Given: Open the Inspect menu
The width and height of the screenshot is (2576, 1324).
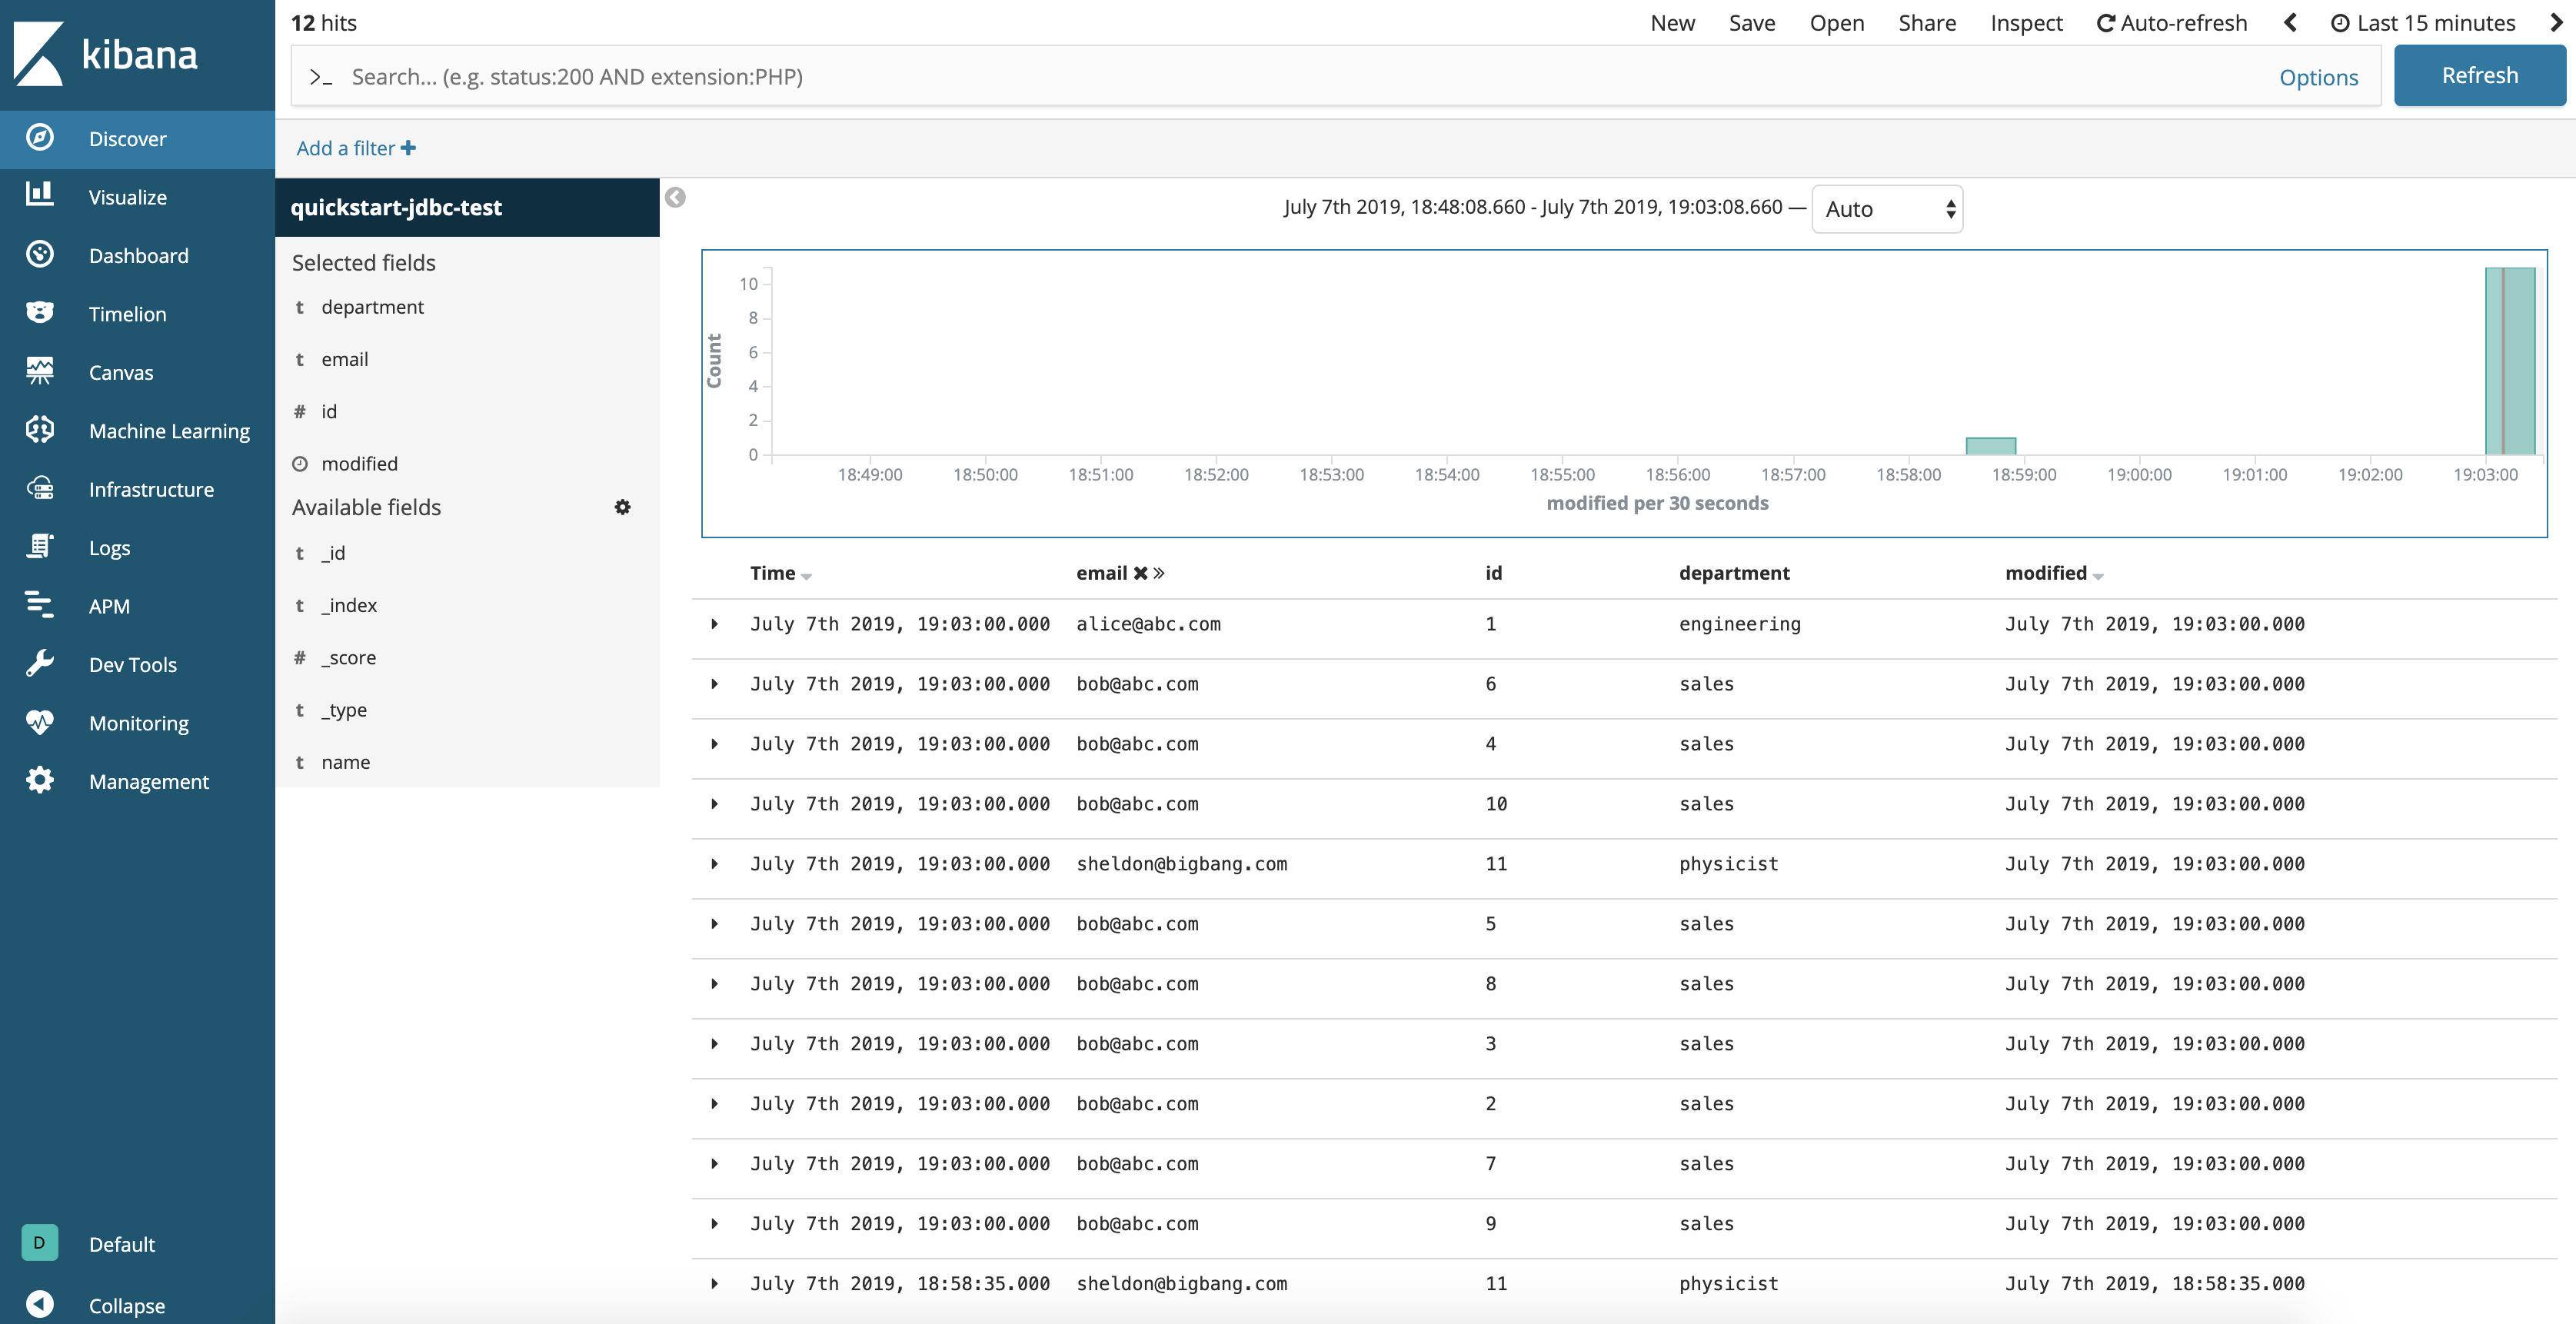Looking at the screenshot, I should pyautogui.click(x=2026, y=22).
